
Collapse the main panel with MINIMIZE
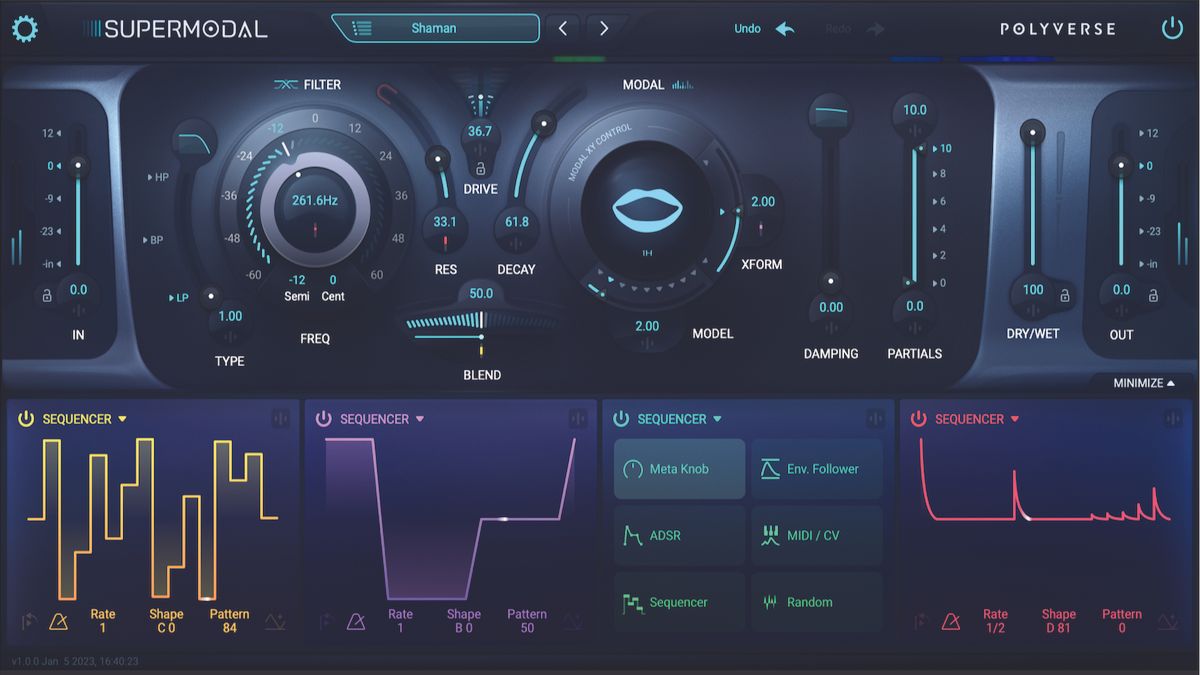click(x=1143, y=381)
